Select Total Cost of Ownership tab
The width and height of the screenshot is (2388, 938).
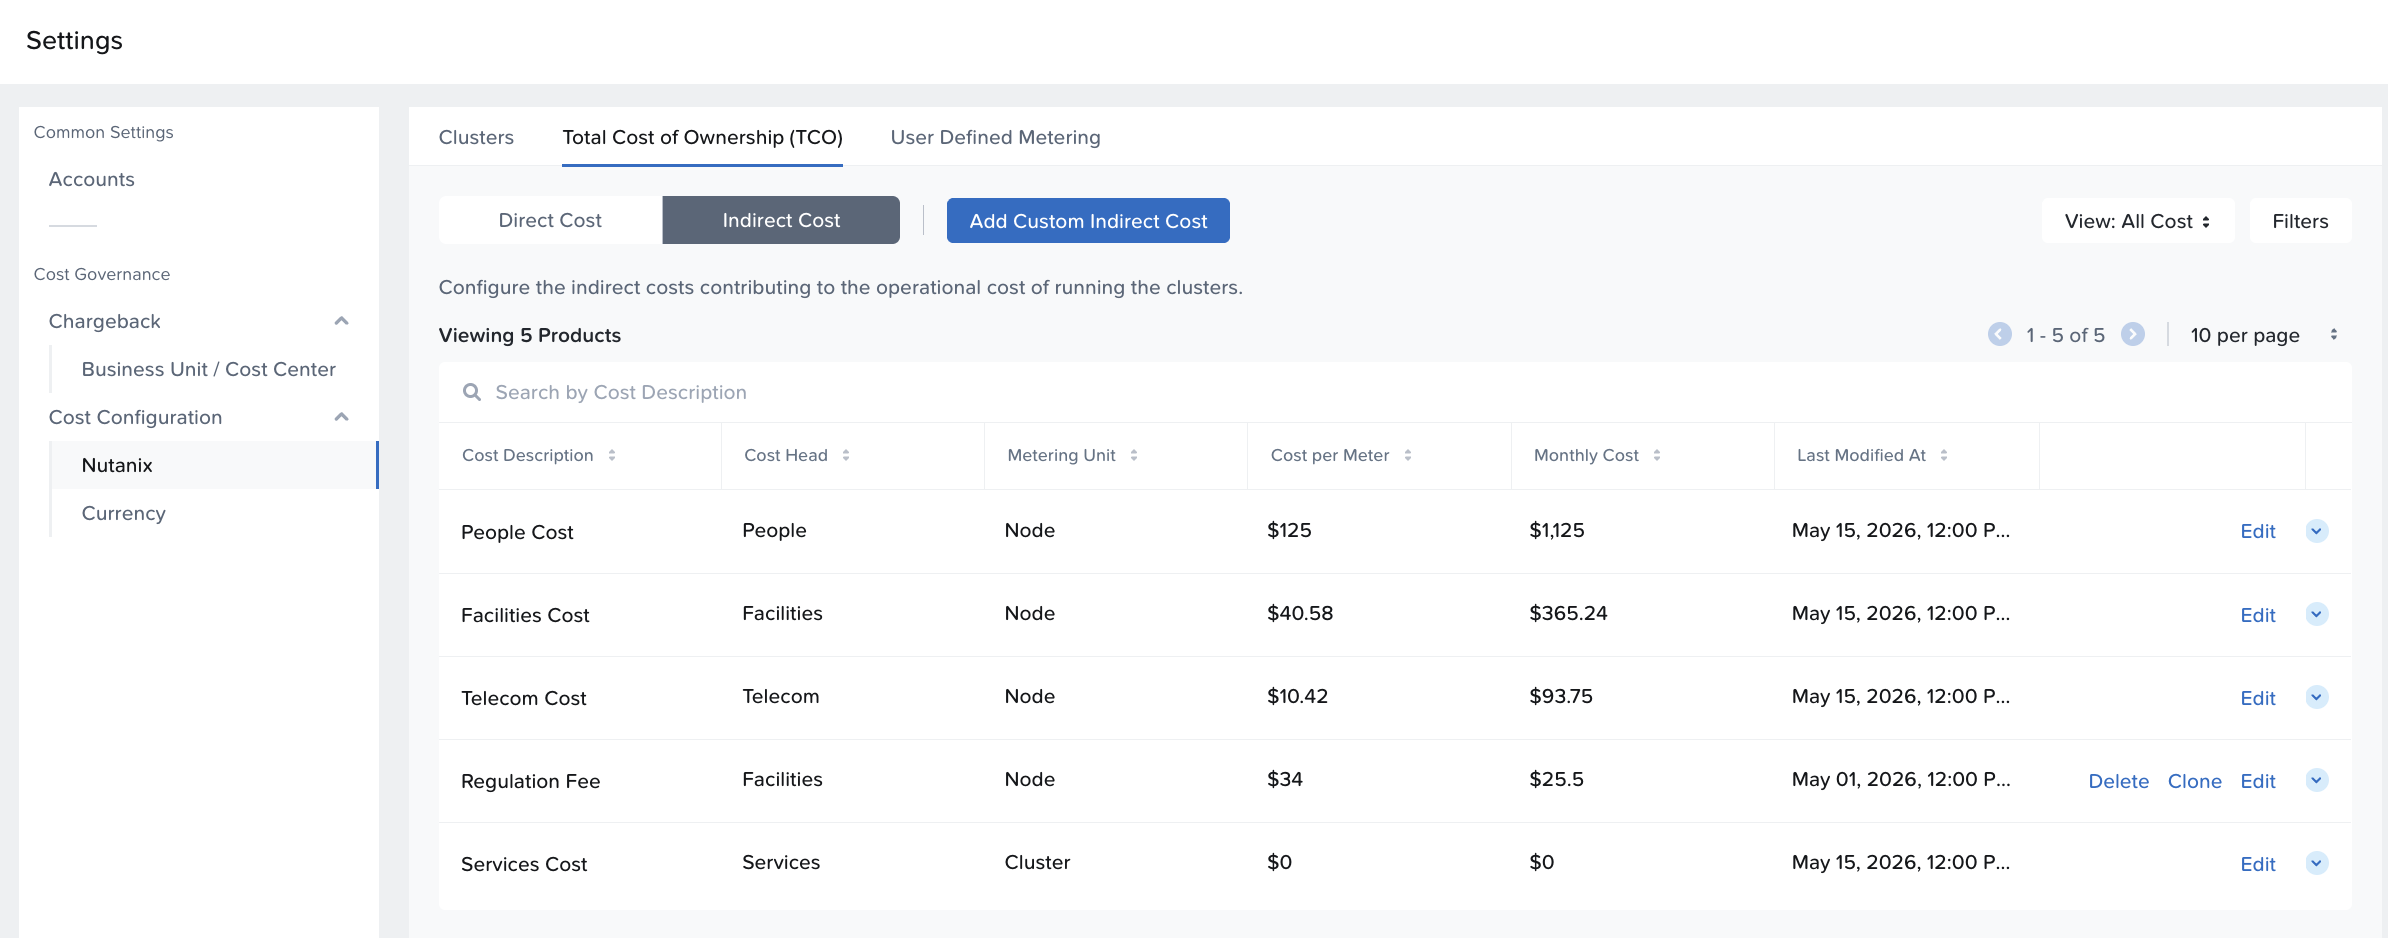702,137
